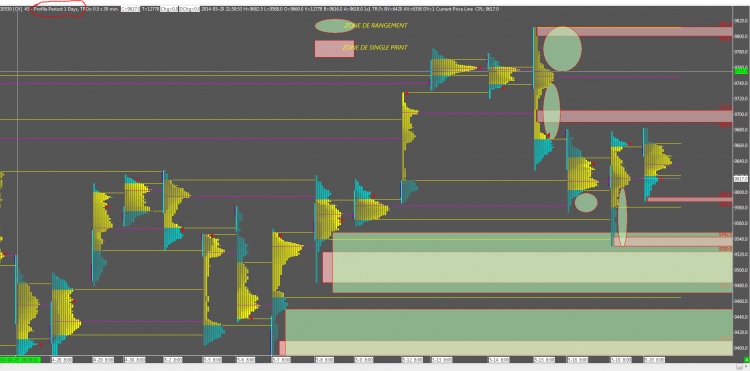Click the green date label at bottom-left timeline
750x371 pixels.
point(20,359)
